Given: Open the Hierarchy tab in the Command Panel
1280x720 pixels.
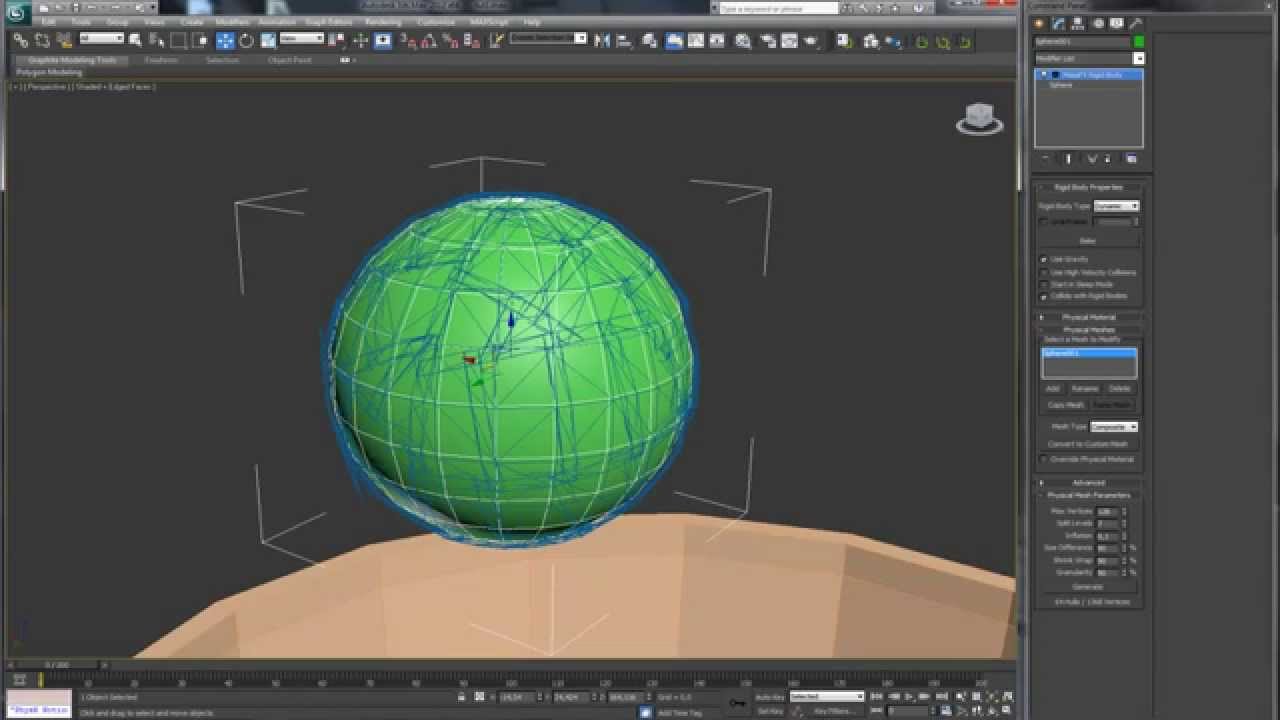Looking at the screenshot, I should click(x=1079, y=23).
